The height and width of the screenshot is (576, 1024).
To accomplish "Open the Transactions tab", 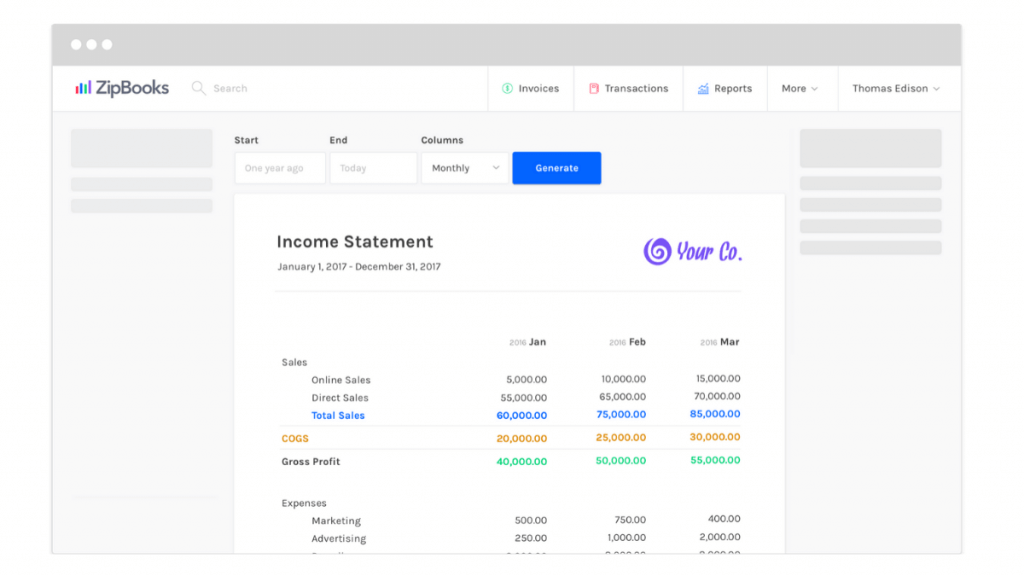I will pyautogui.click(x=629, y=88).
